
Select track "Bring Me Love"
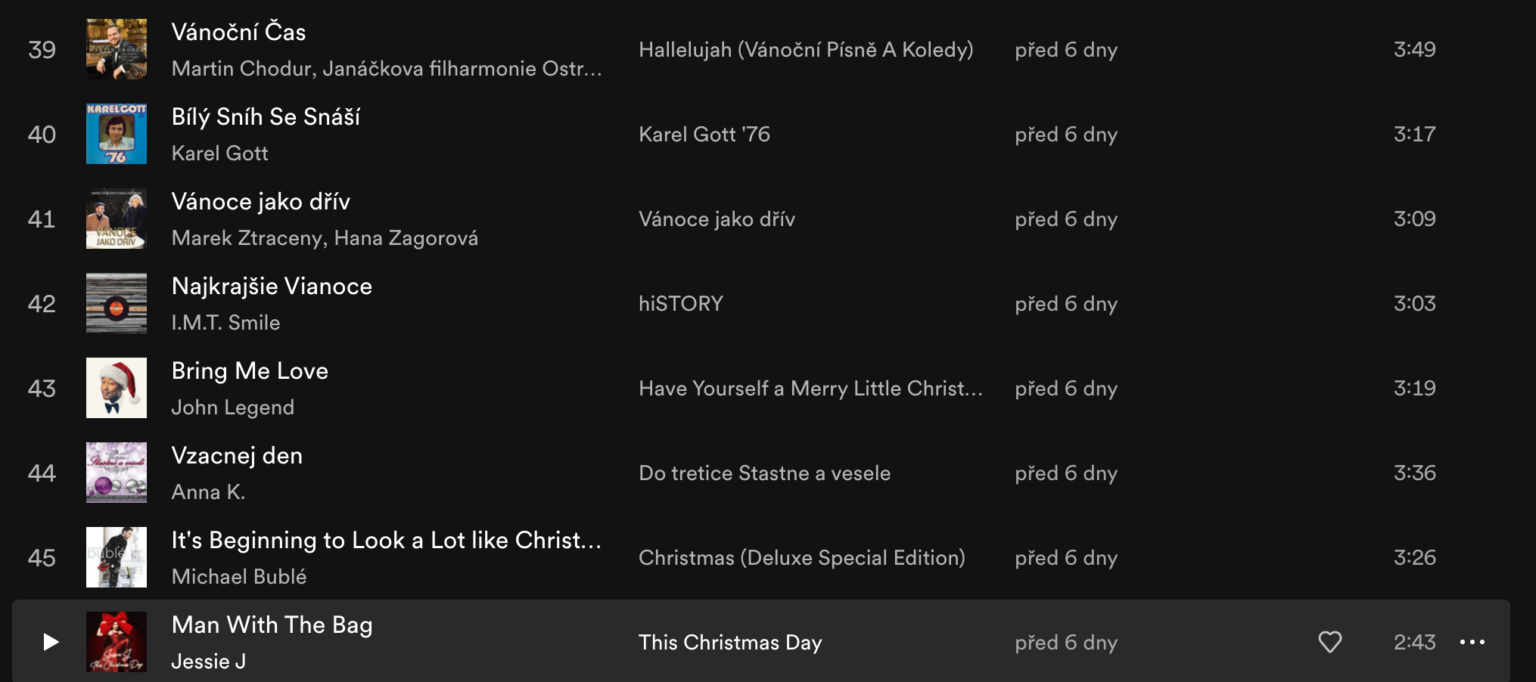tap(250, 370)
